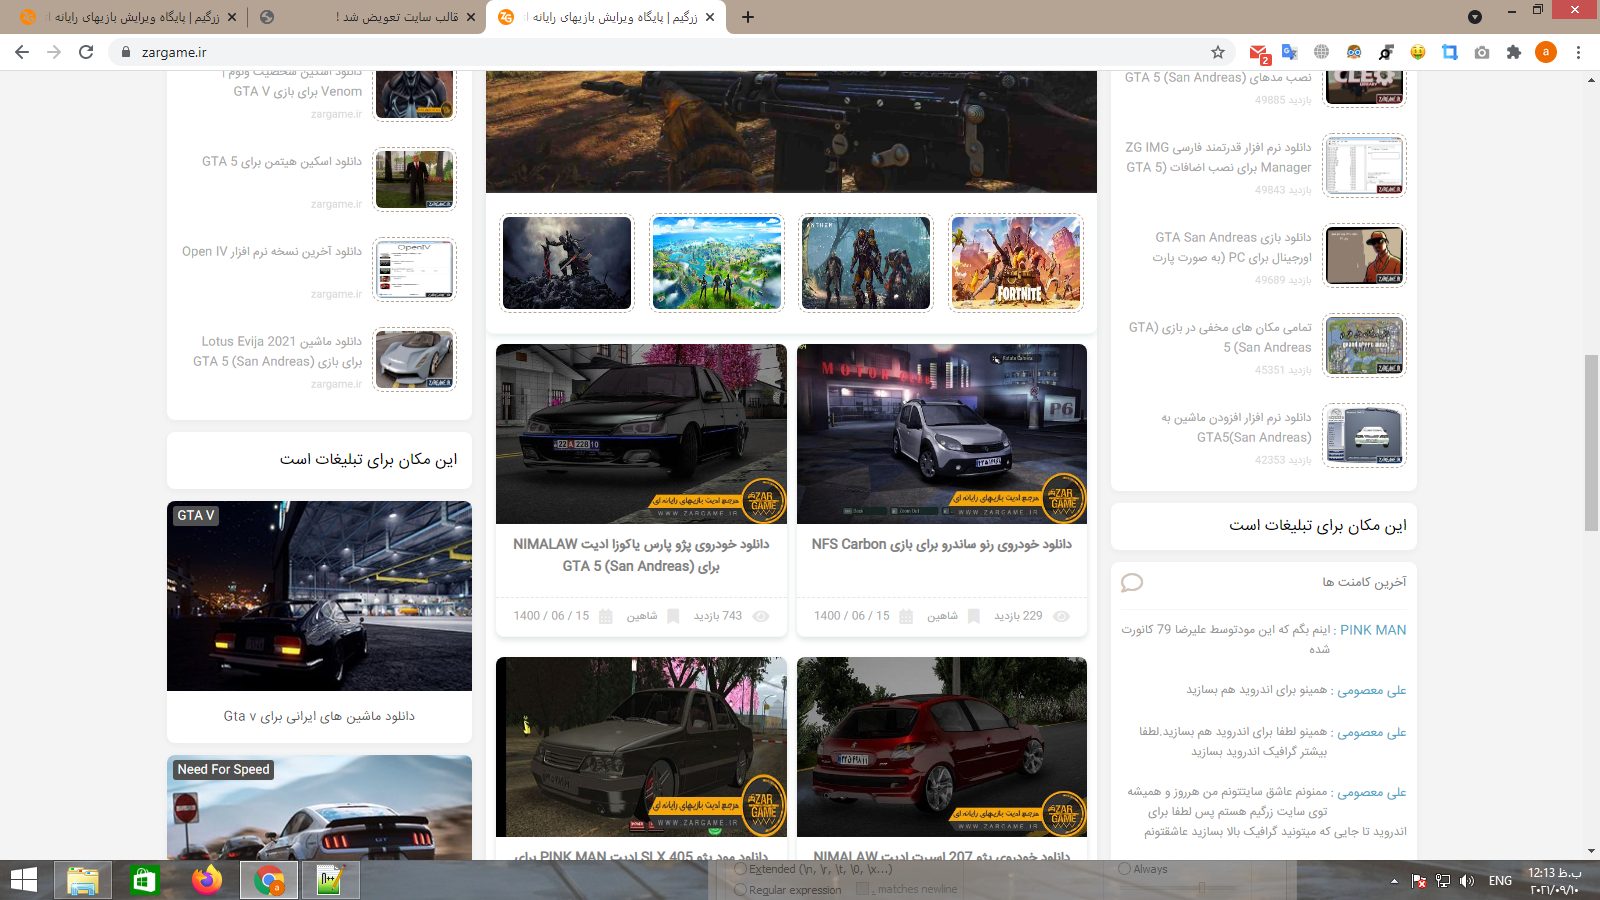Open the tab search dropdown arrow
This screenshot has width=1600, height=900.
(x=1475, y=17)
